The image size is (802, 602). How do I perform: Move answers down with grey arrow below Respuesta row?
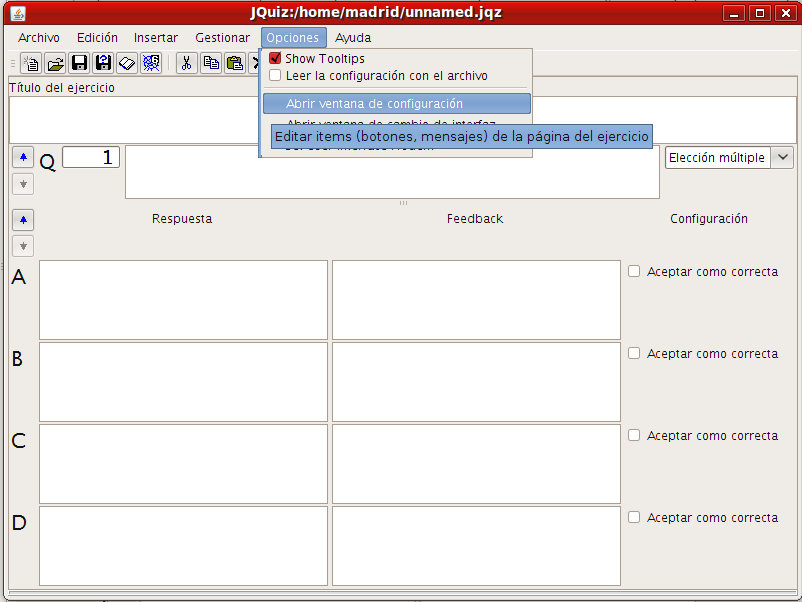point(23,246)
